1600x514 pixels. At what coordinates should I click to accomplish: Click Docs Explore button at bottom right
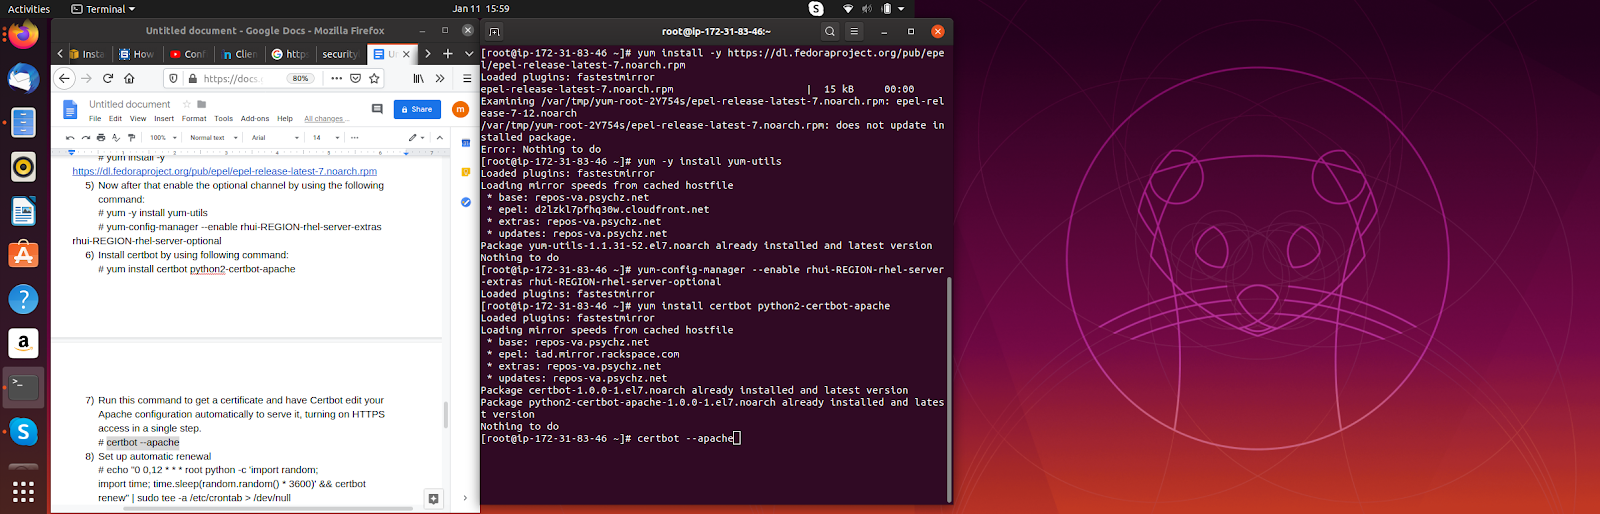433,498
